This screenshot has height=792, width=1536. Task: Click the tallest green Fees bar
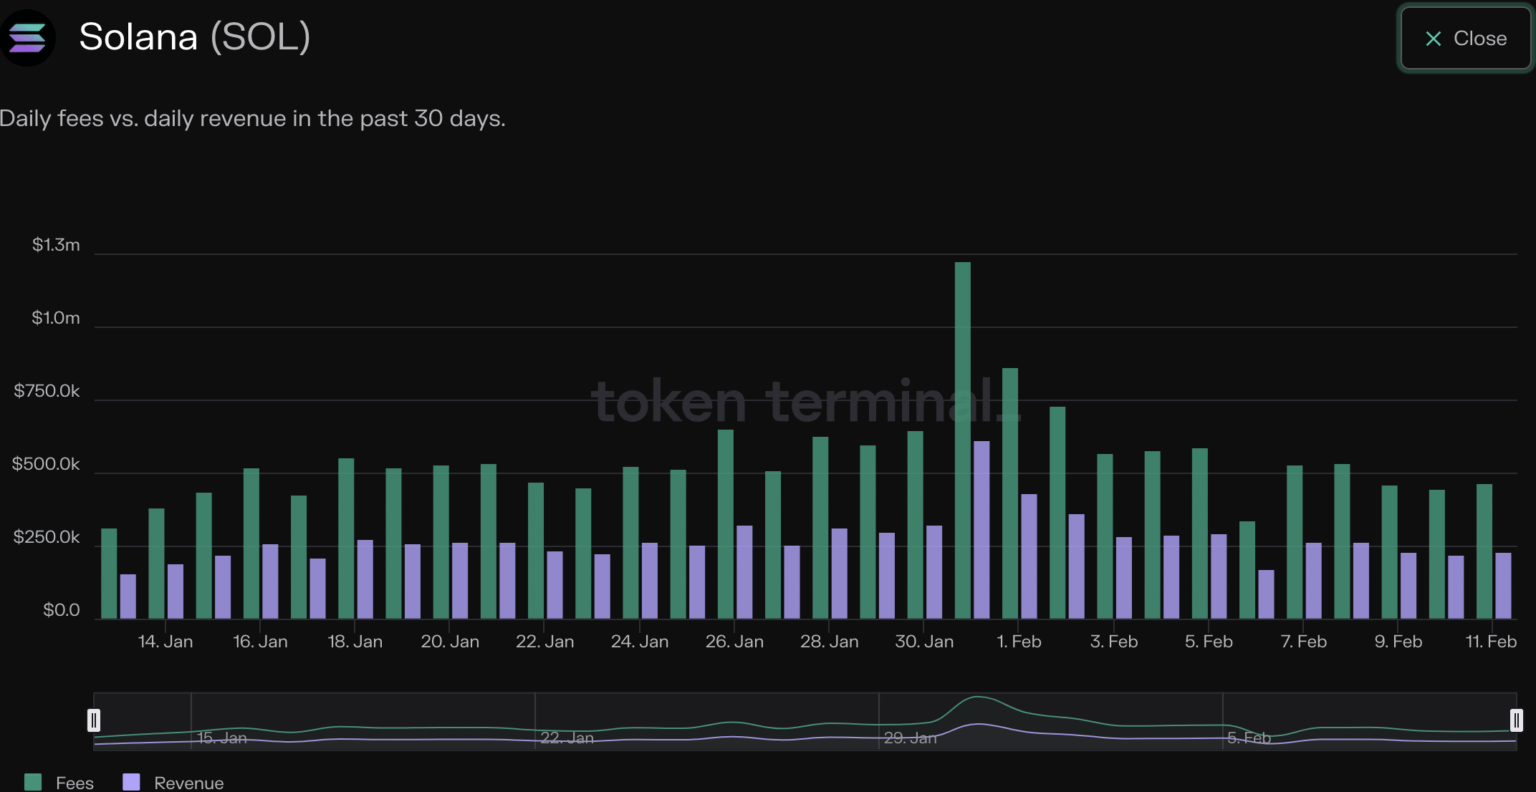coord(963,440)
